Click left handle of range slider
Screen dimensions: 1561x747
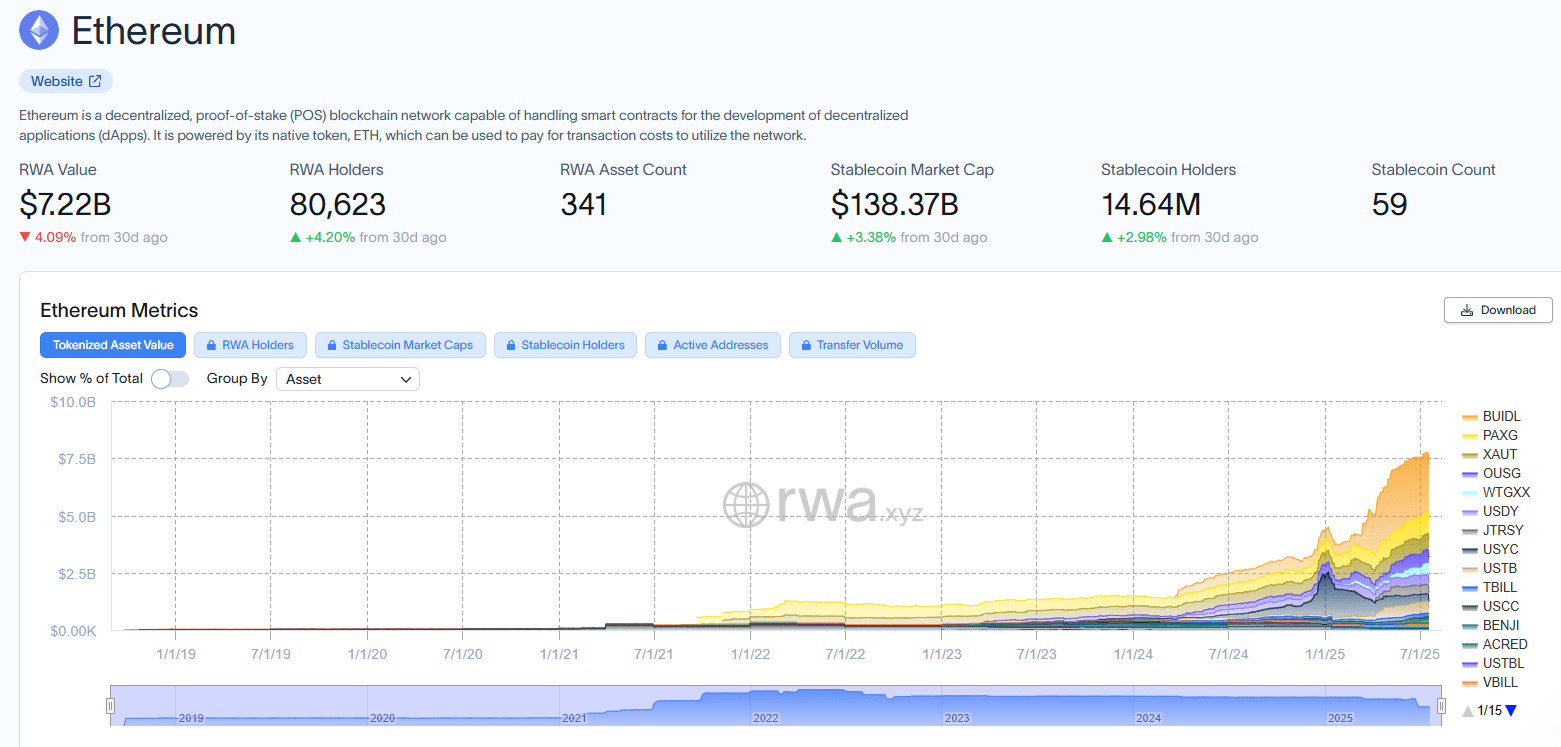(x=111, y=706)
